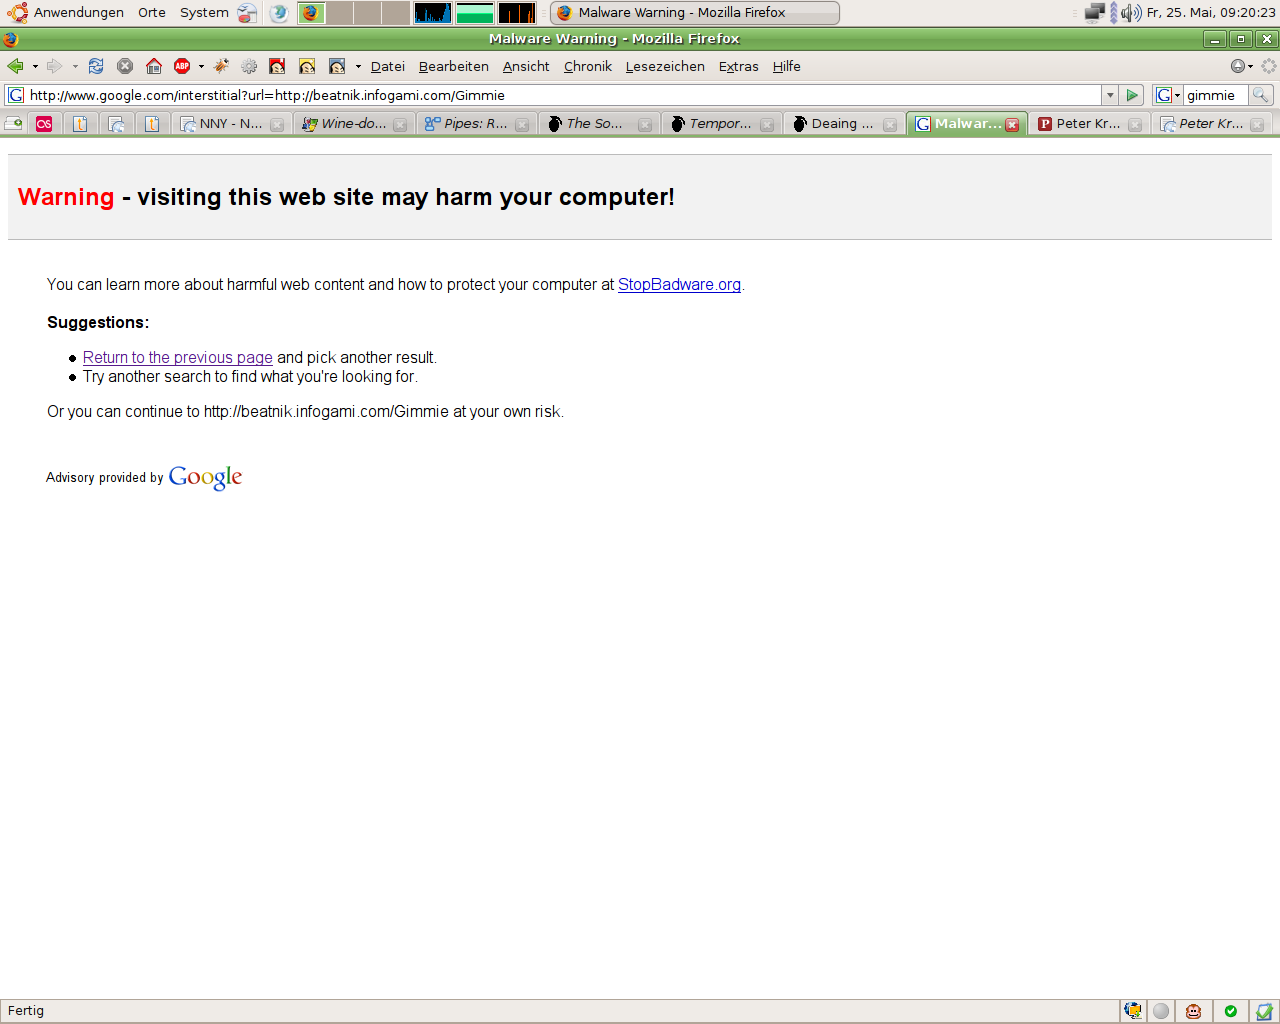
Task: Click the blue-background face toolbar icon
Action: coord(337,66)
